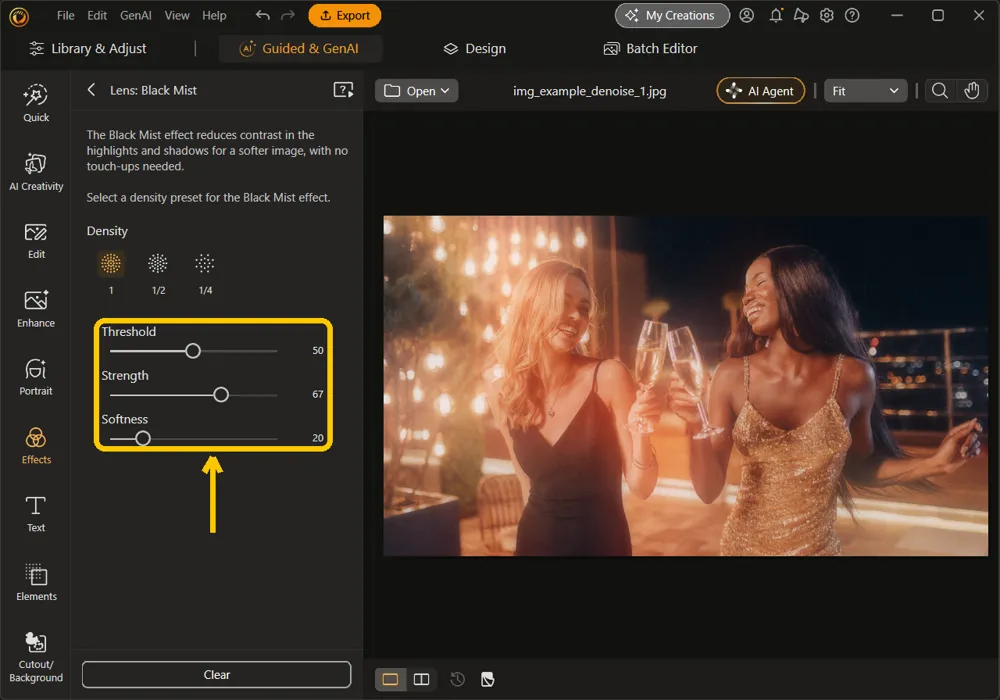Screen dimensions: 1000x700
Task: Show the edit history
Action: coord(457,679)
